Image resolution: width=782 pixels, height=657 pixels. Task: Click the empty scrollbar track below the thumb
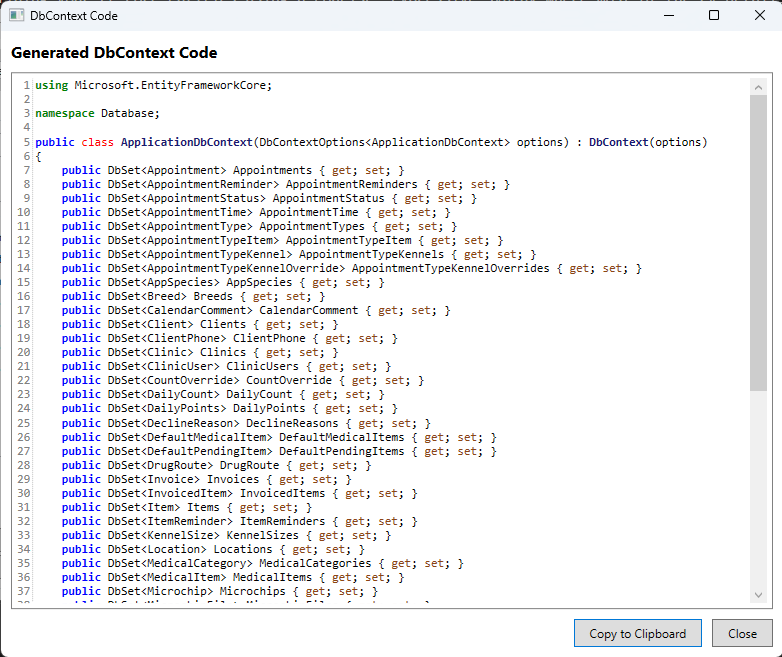point(758,490)
